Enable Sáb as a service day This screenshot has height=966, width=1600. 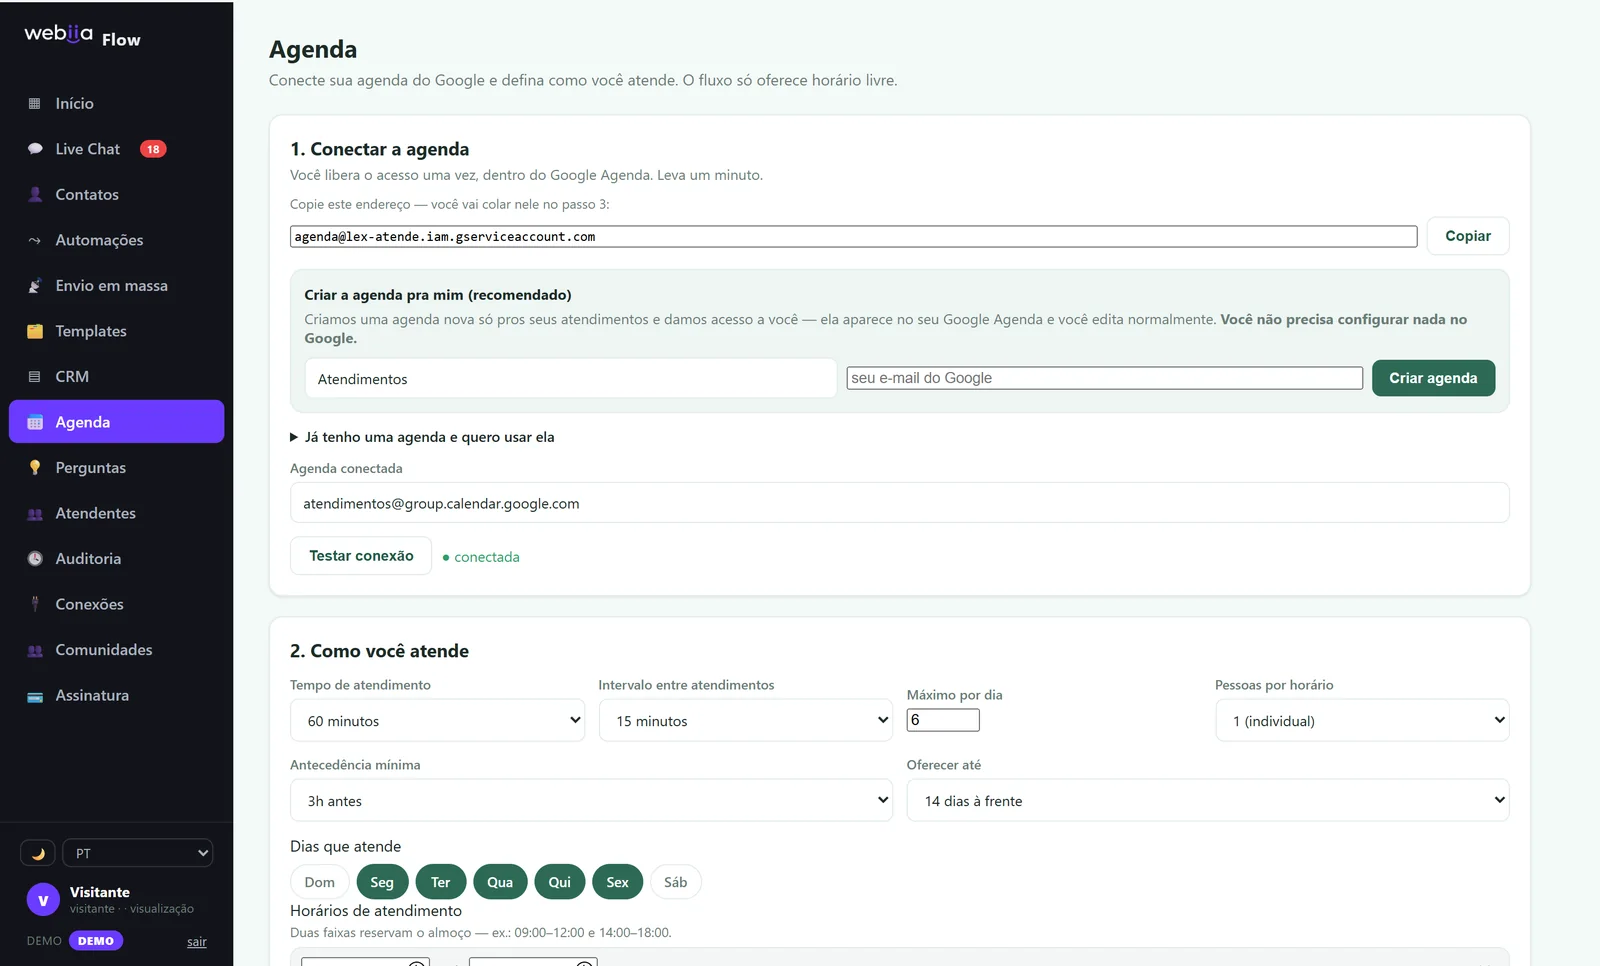coord(676,882)
